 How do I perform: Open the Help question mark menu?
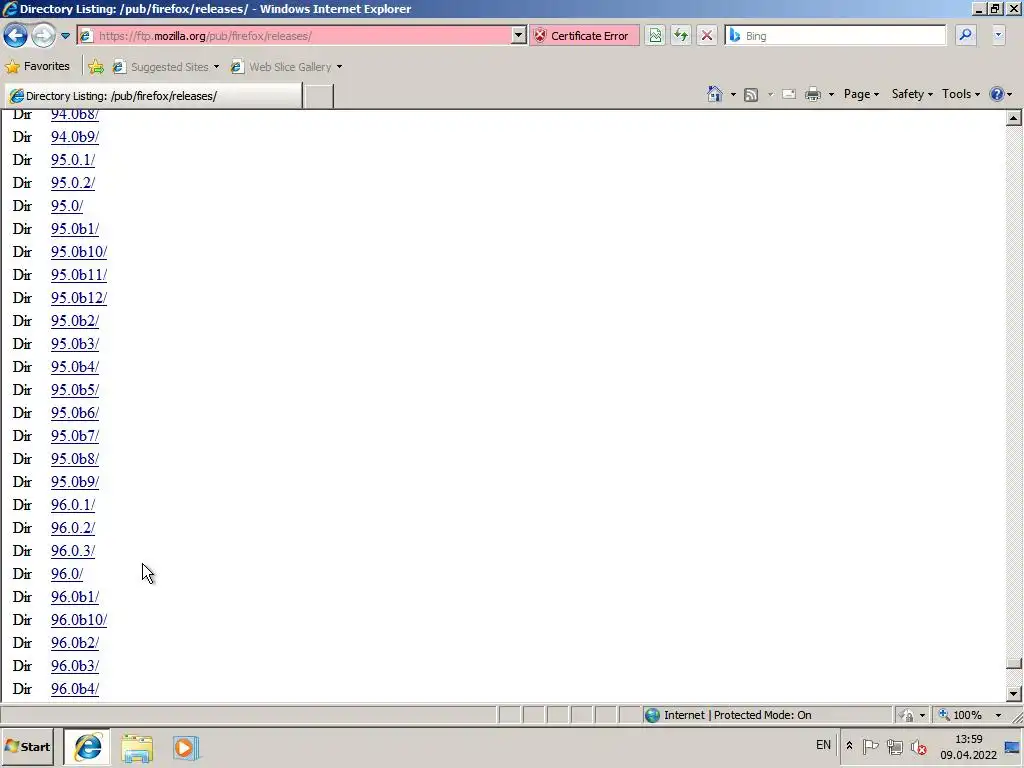pyautogui.click(x=1000, y=94)
